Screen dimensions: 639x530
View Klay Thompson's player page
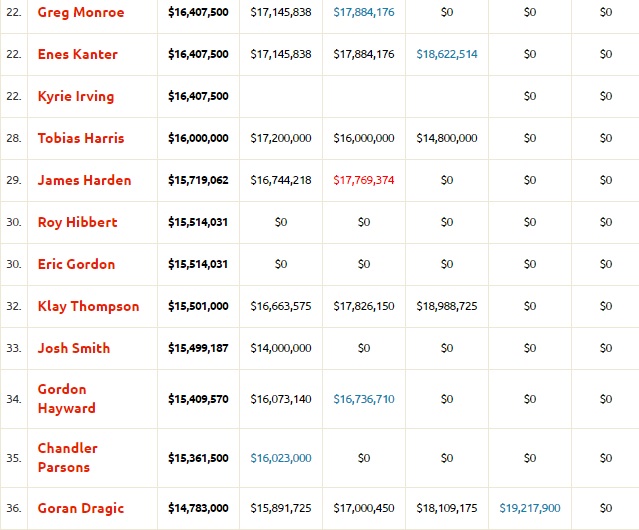[88, 306]
